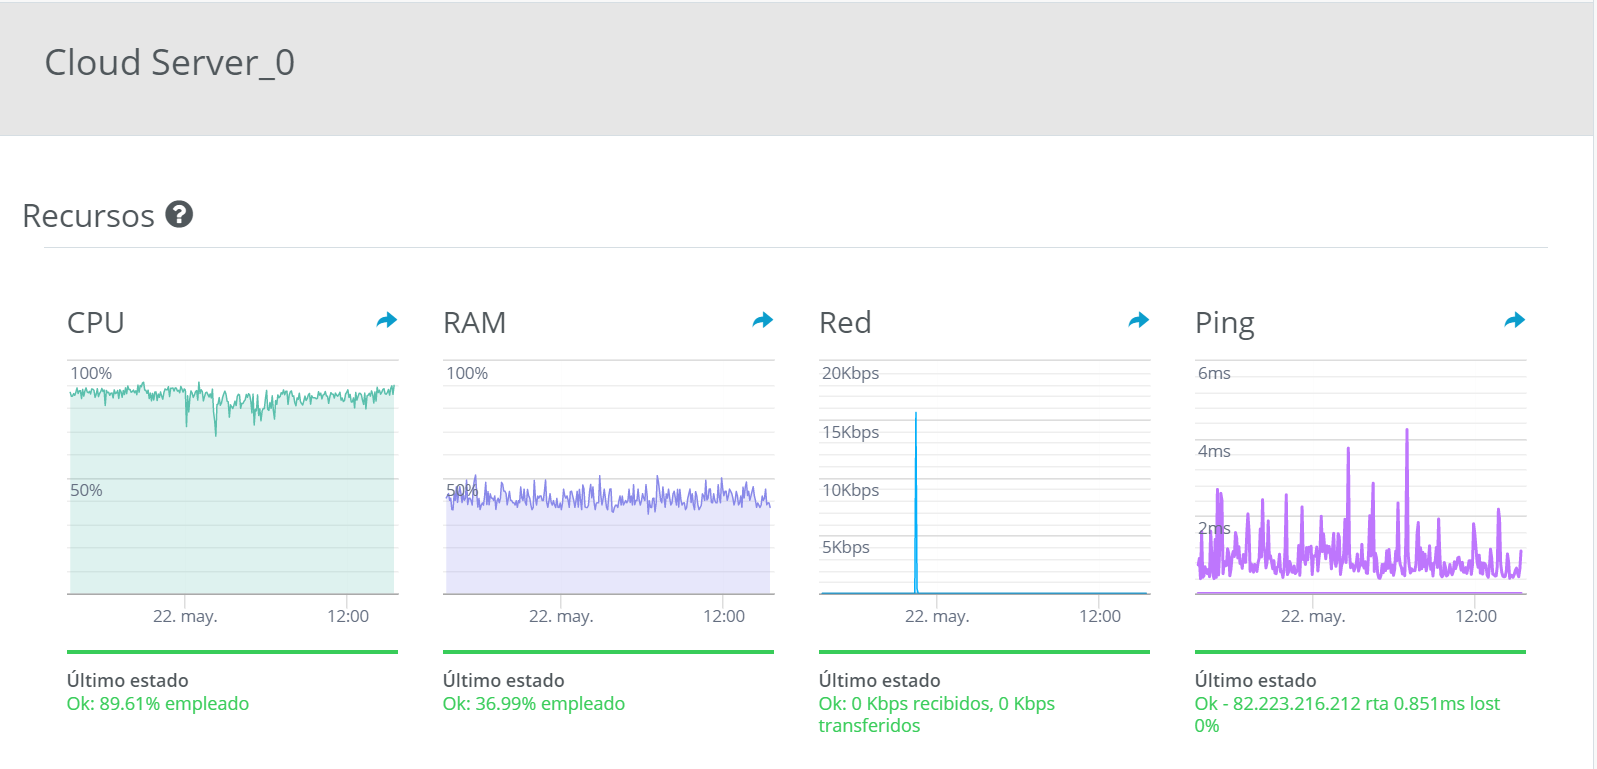Open the Ping chart share arrow
The width and height of the screenshot is (1597, 769).
pyautogui.click(x=1515, y=320)
